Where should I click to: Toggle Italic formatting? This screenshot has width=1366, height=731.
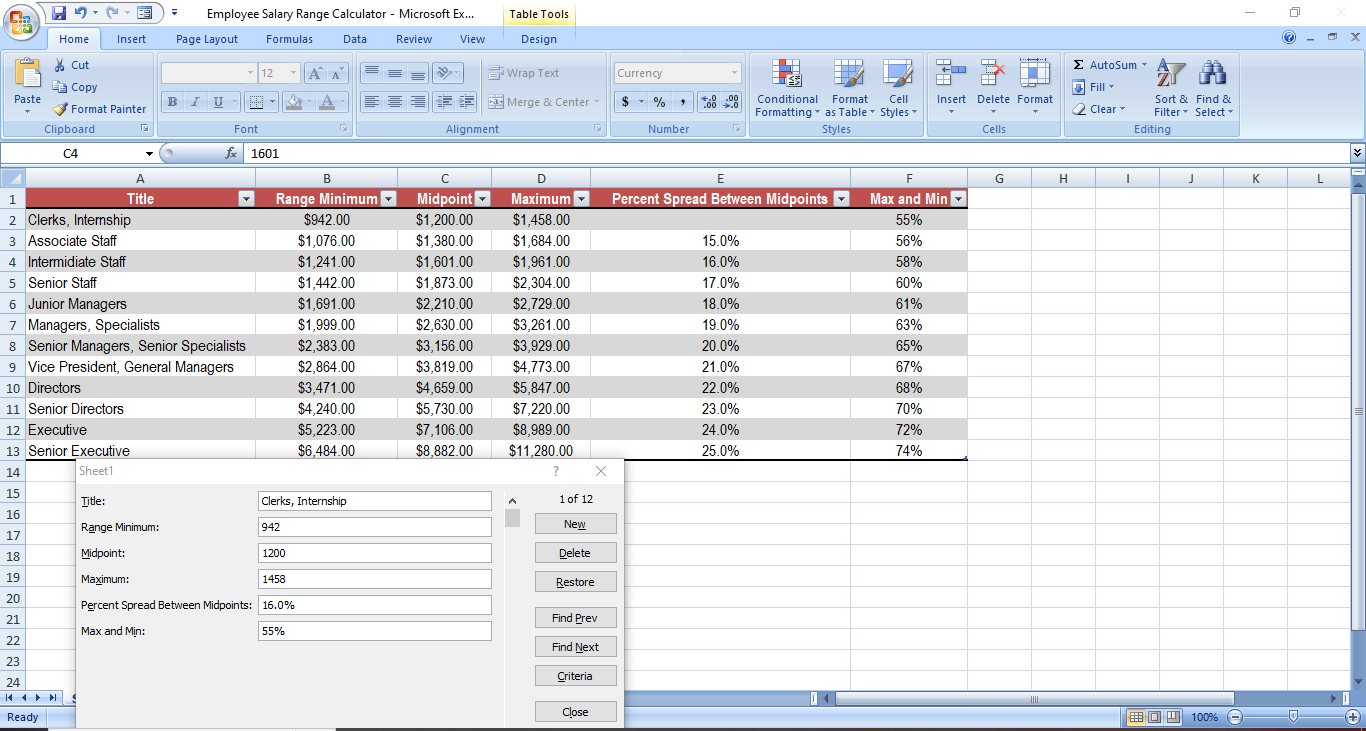coord(194,102)
